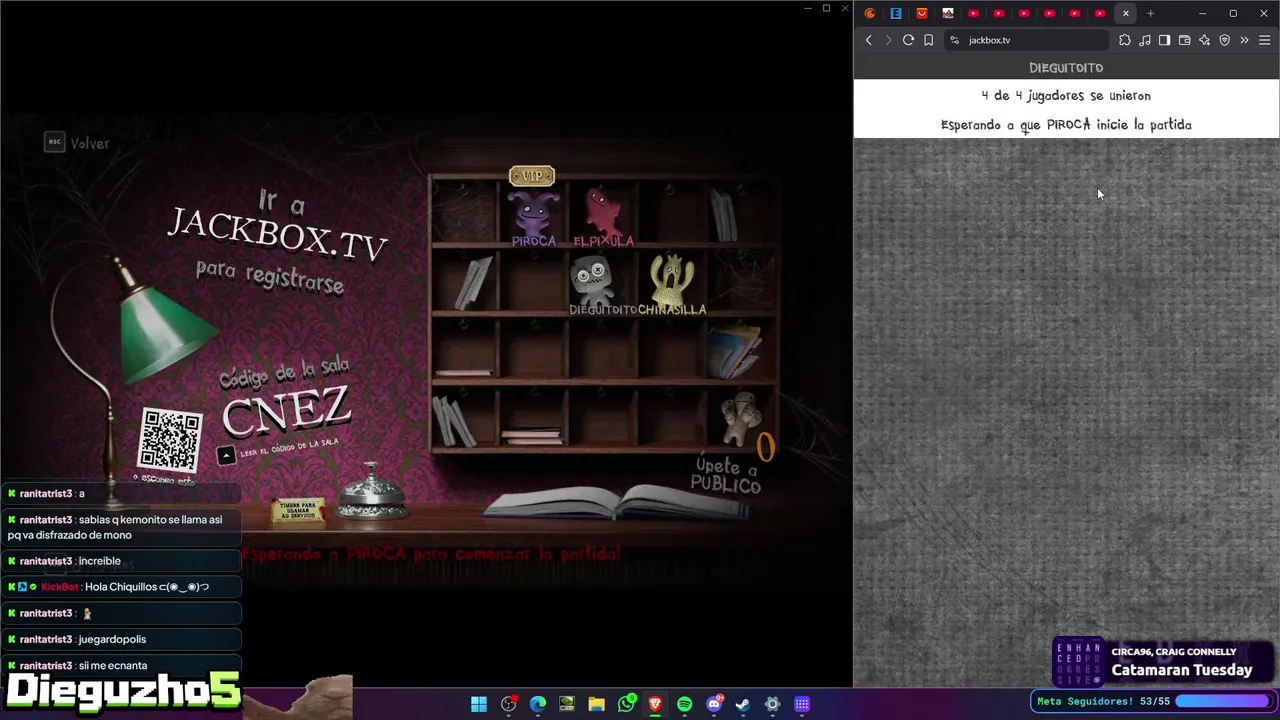
Task: Go back in the Brave browser
Action: [x=868, y=40]
